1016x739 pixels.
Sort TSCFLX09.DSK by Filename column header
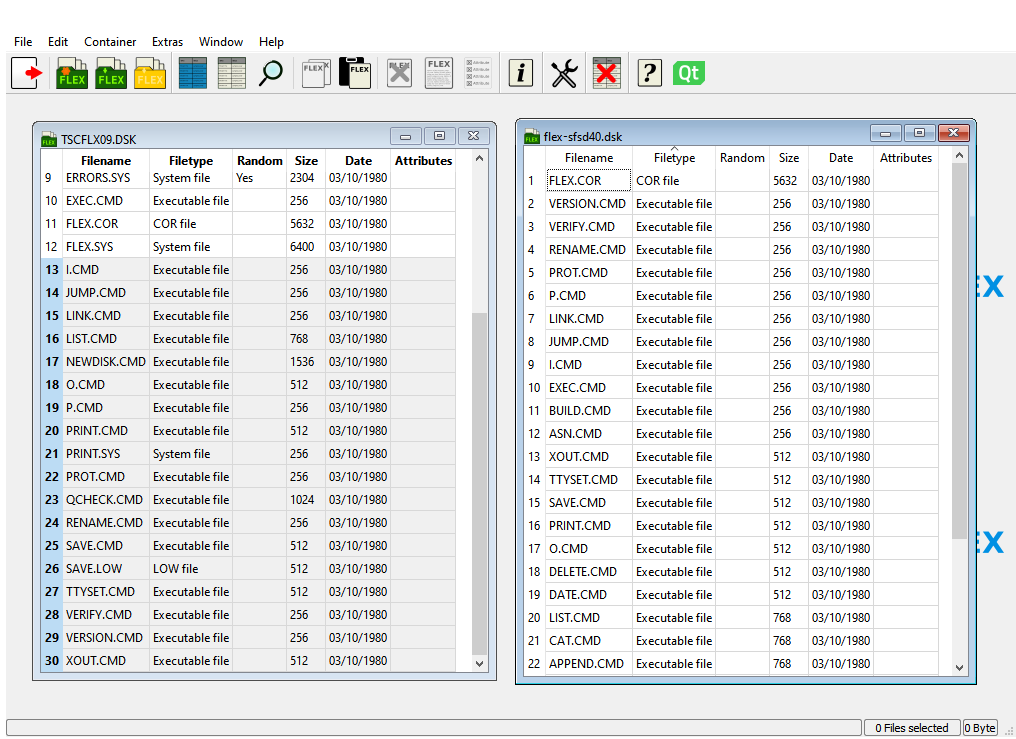[x=106, y=161]
